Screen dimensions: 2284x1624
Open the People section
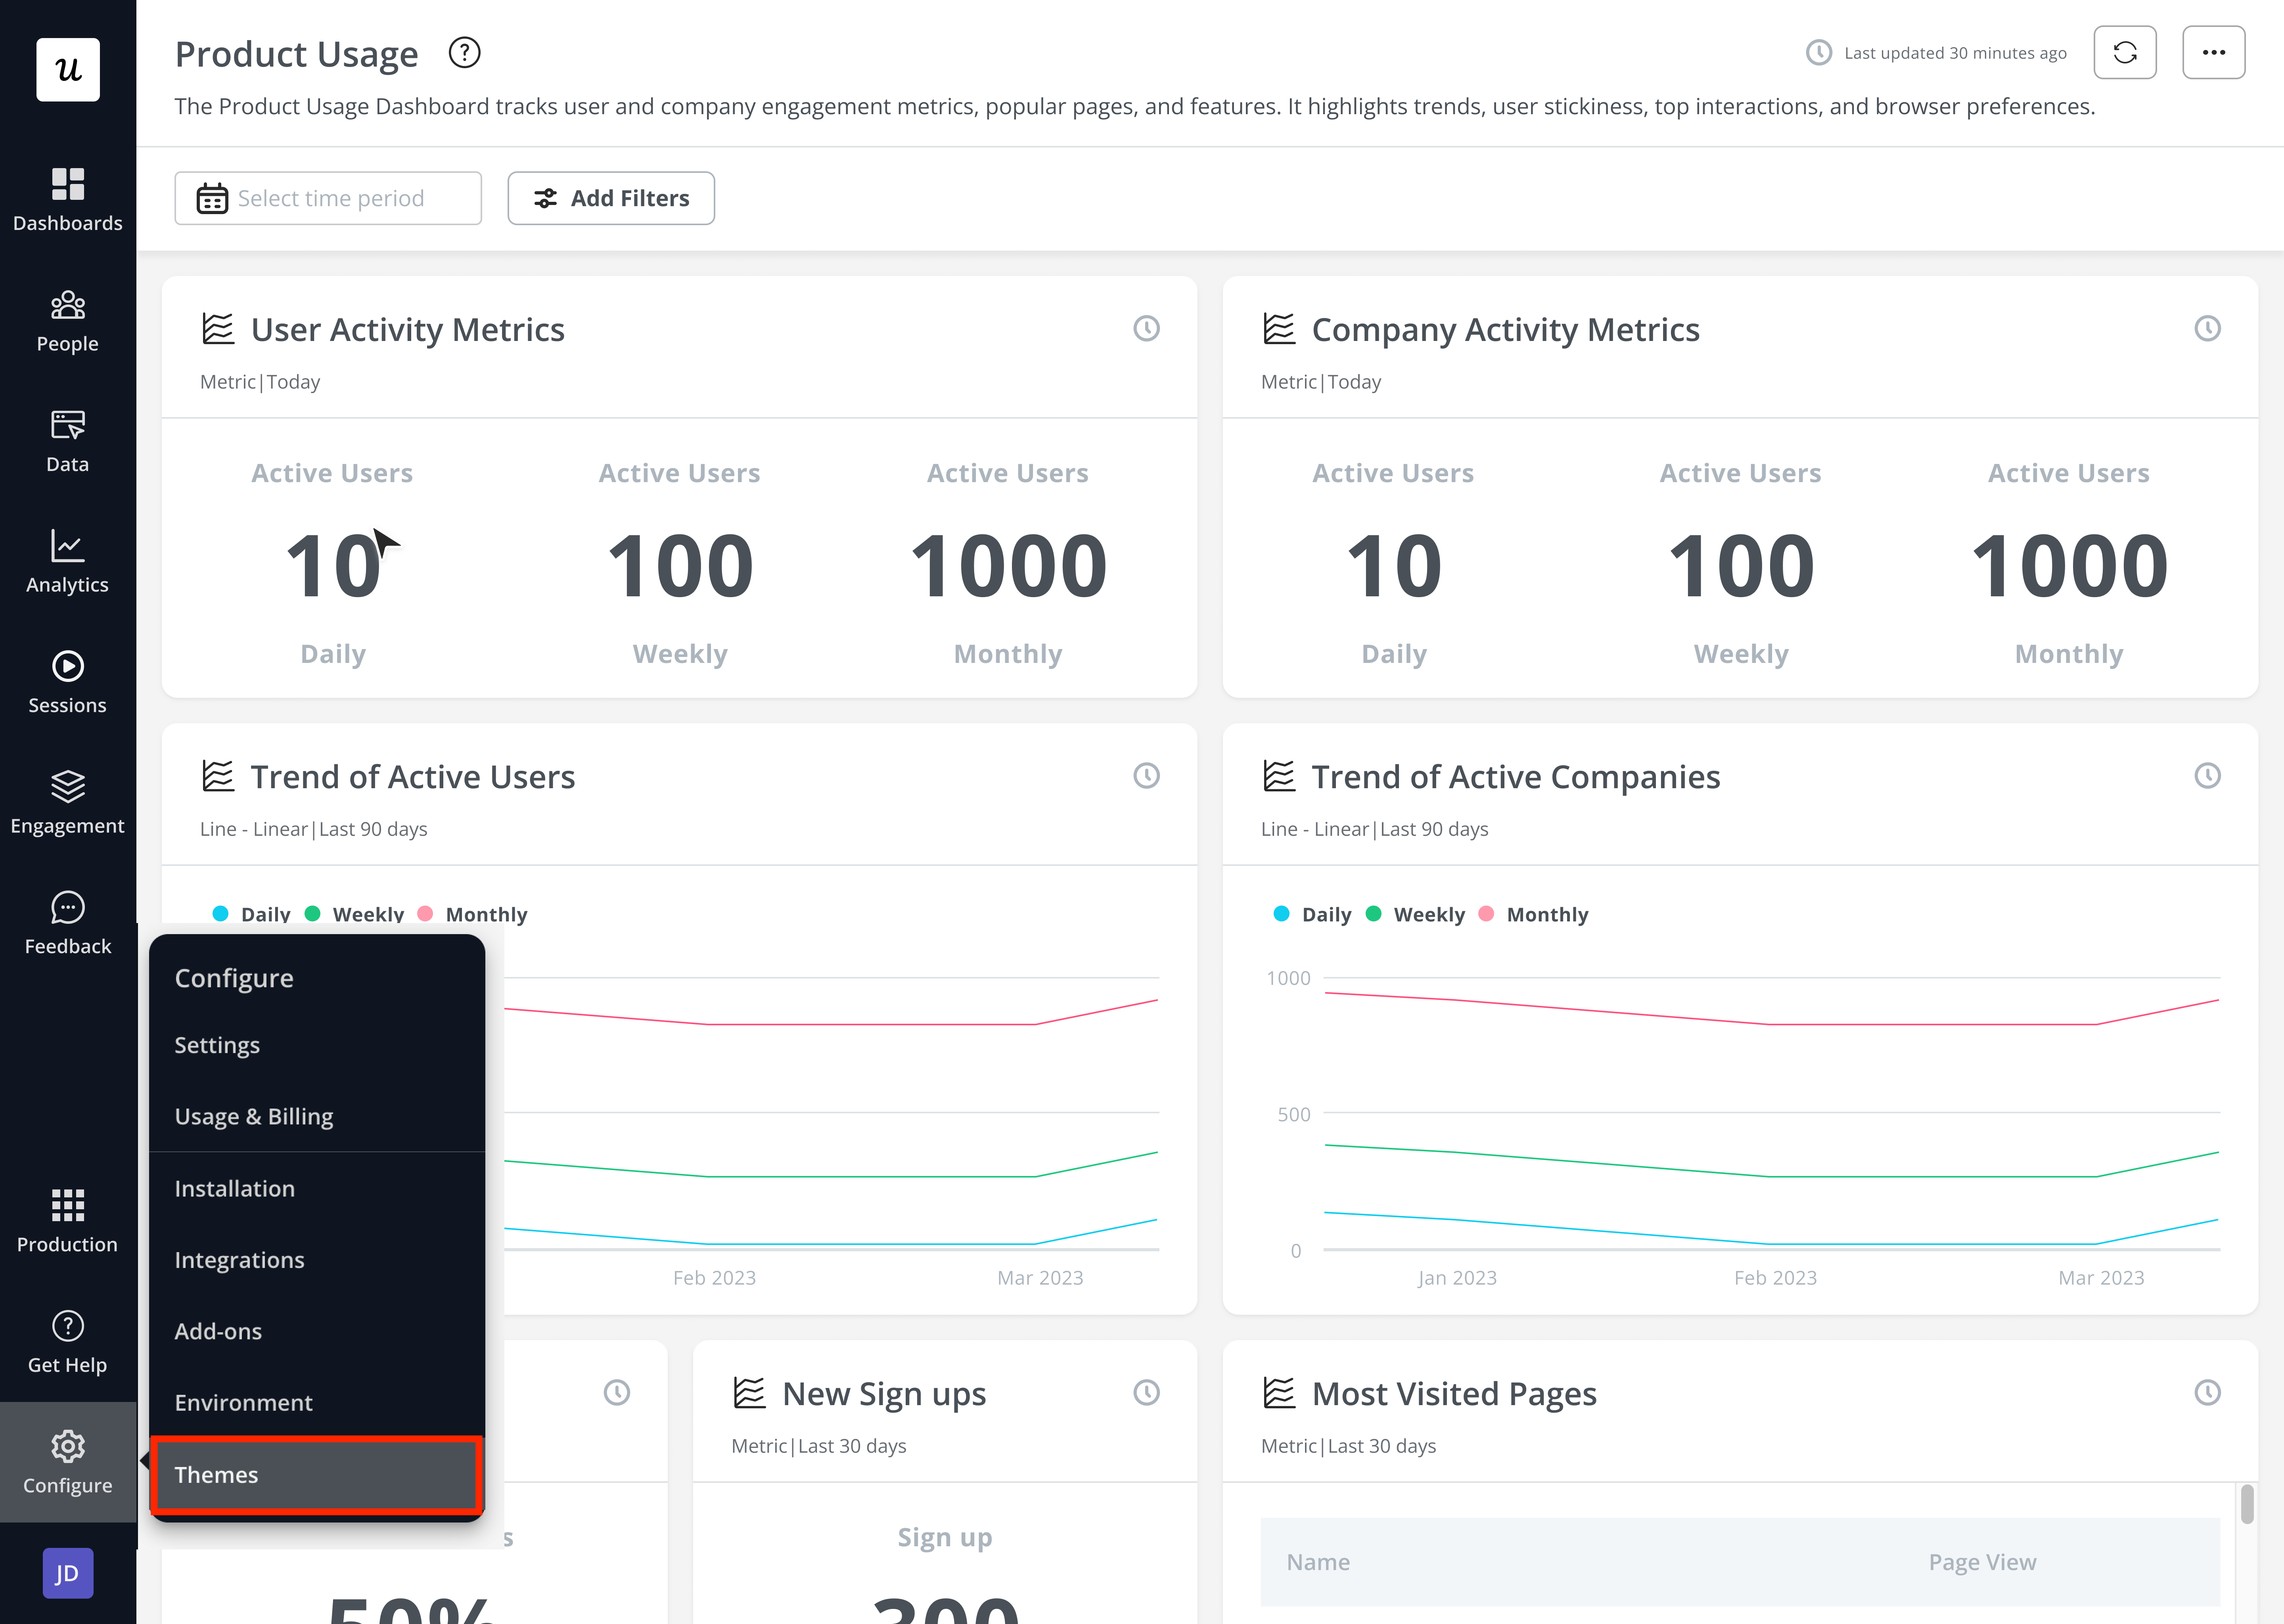[68, 321]
